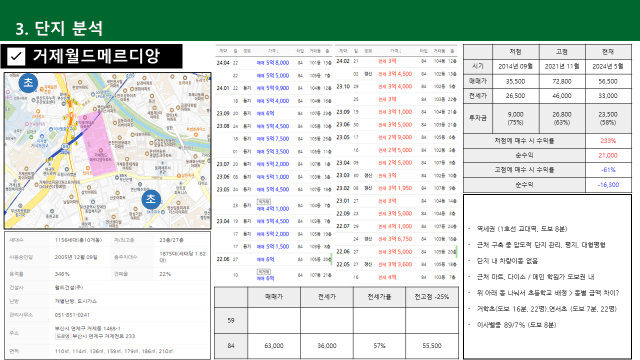Image resolution: width=640 pixels, height=360 pixels.
Task: Select the 고점 column header
Action: click(x=562, y=52)
